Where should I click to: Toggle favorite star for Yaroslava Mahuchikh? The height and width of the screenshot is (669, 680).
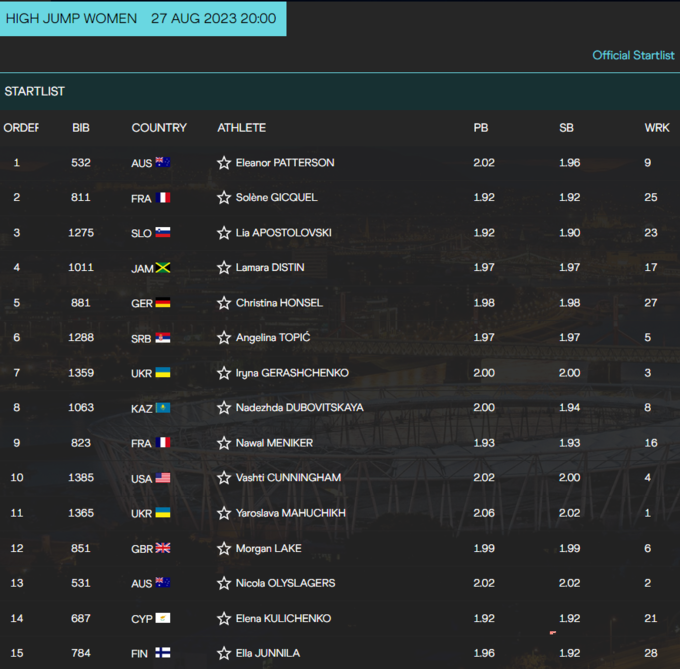tap(224, 513)
